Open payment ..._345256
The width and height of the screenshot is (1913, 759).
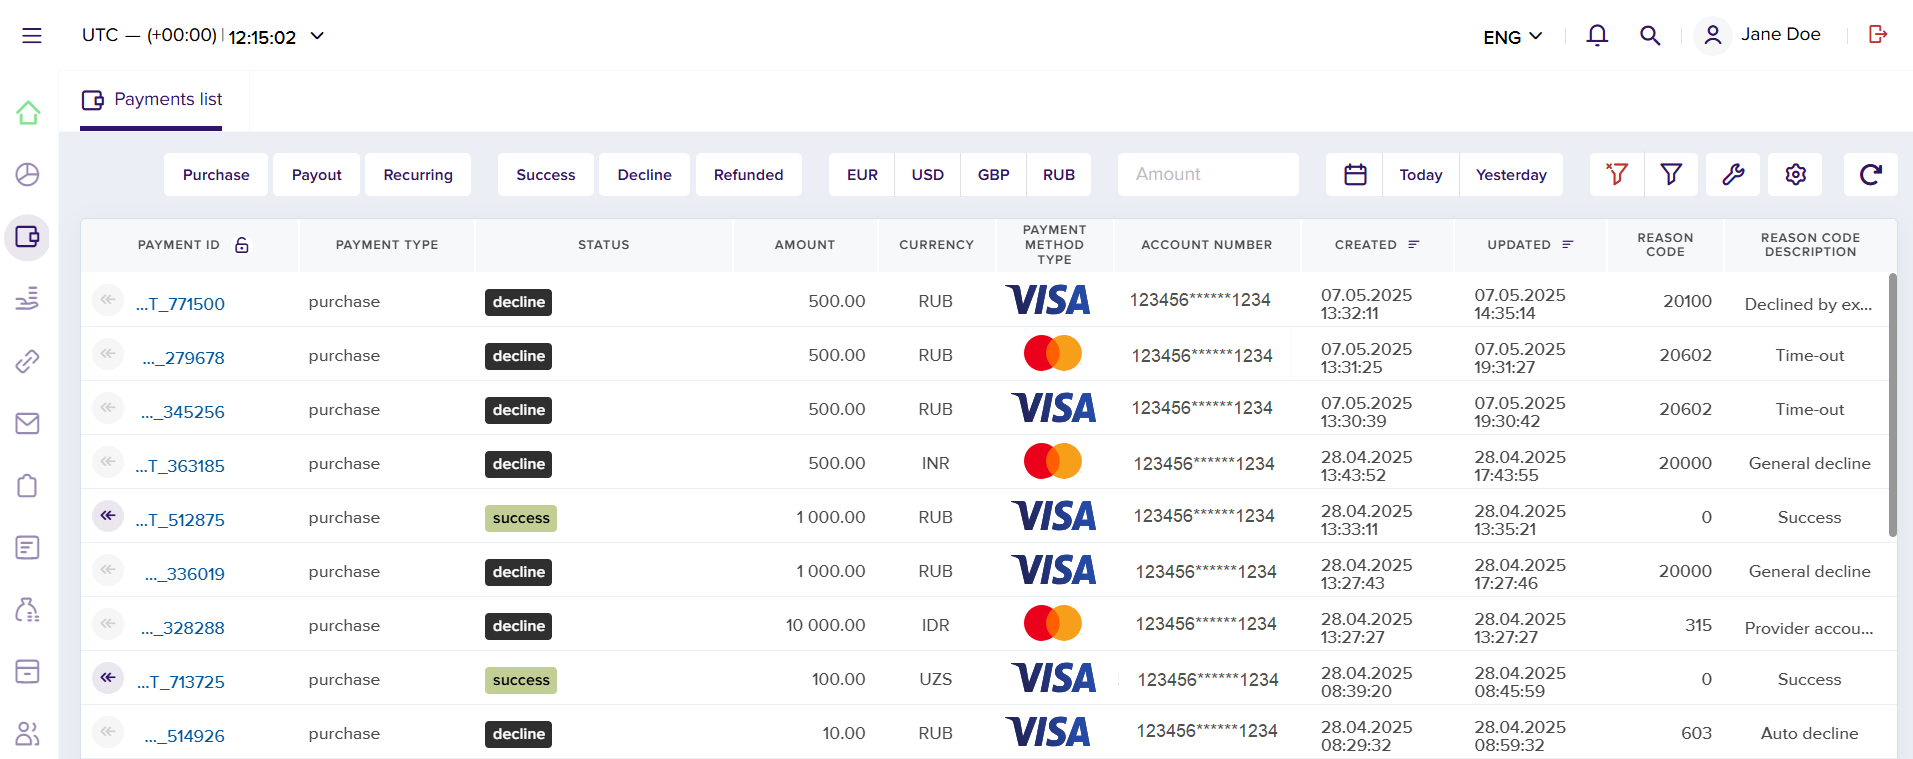[183, 412]
